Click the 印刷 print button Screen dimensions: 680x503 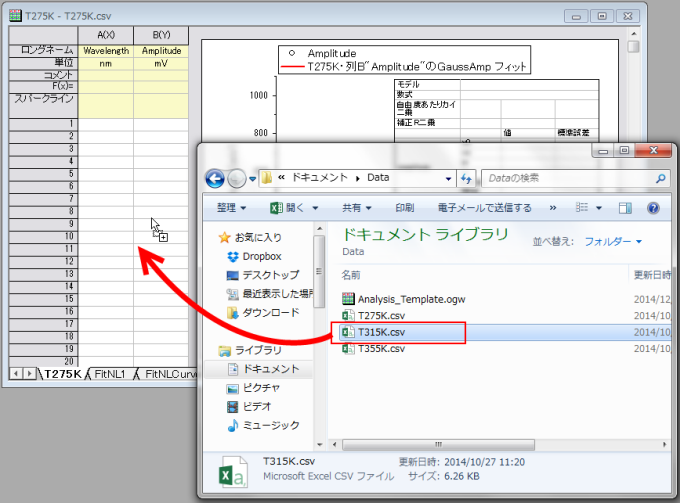(405, 208)
